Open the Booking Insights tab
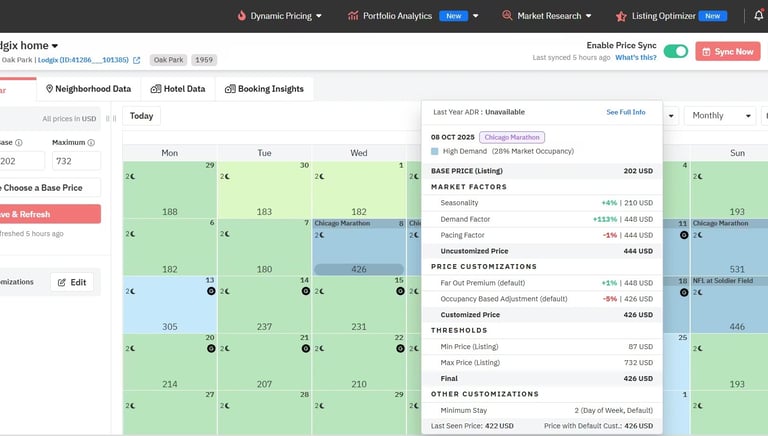 [264, 89]
